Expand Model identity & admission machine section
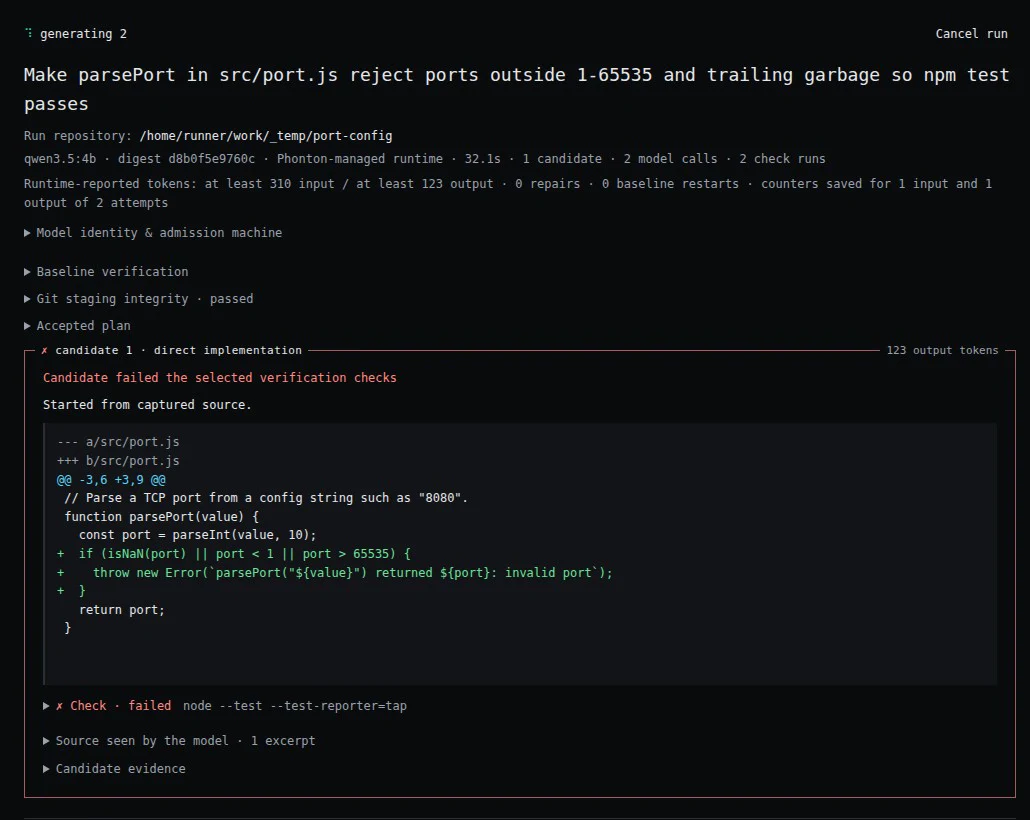 [153, 233]
